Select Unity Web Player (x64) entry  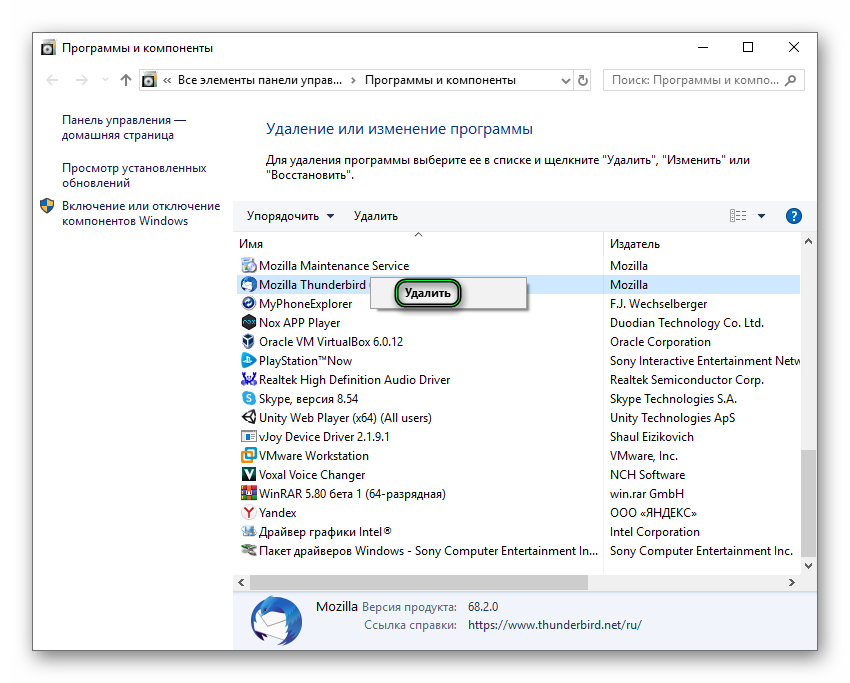(345, 418)
